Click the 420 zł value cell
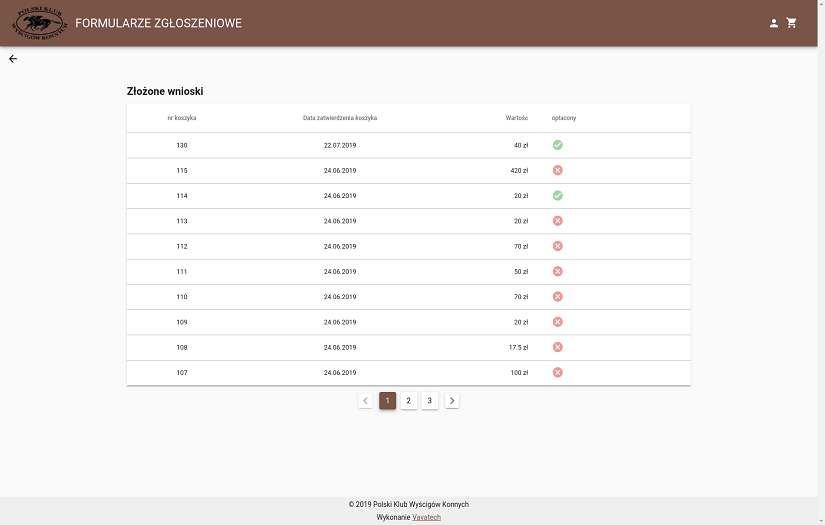Viewport: 825px width, 525px height. (x=519, y=170)
